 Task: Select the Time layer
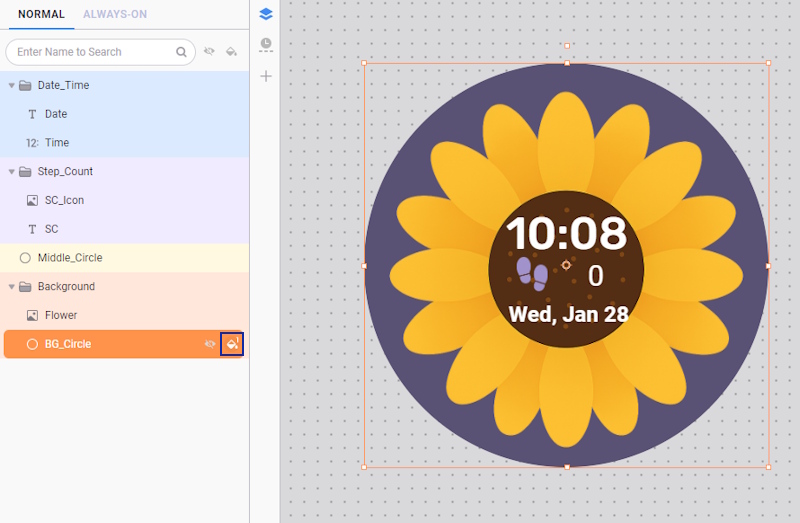[57, 143]
